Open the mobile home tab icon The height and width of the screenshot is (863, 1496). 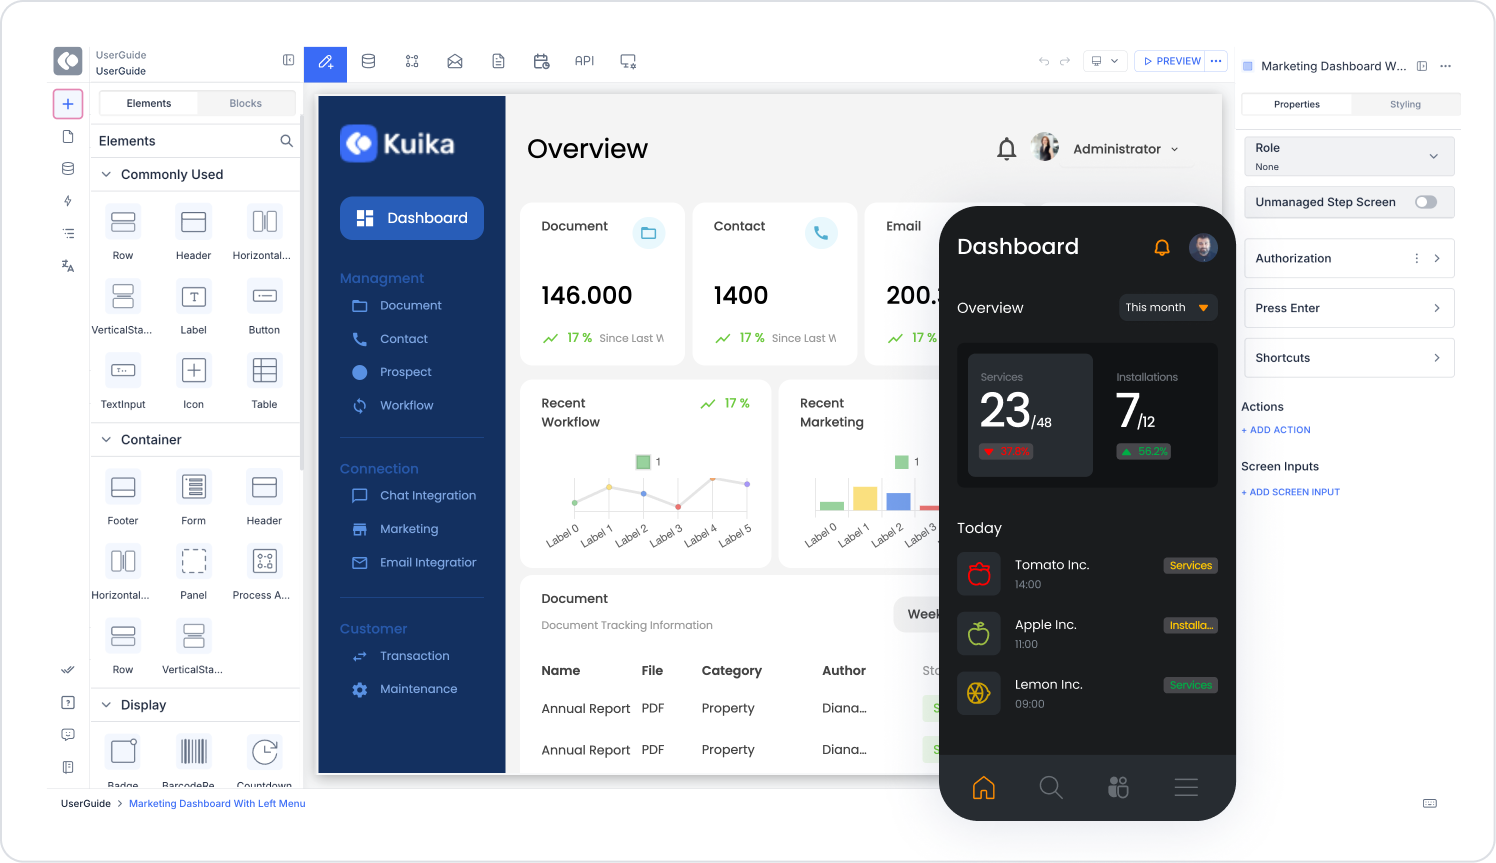point(984,788)
